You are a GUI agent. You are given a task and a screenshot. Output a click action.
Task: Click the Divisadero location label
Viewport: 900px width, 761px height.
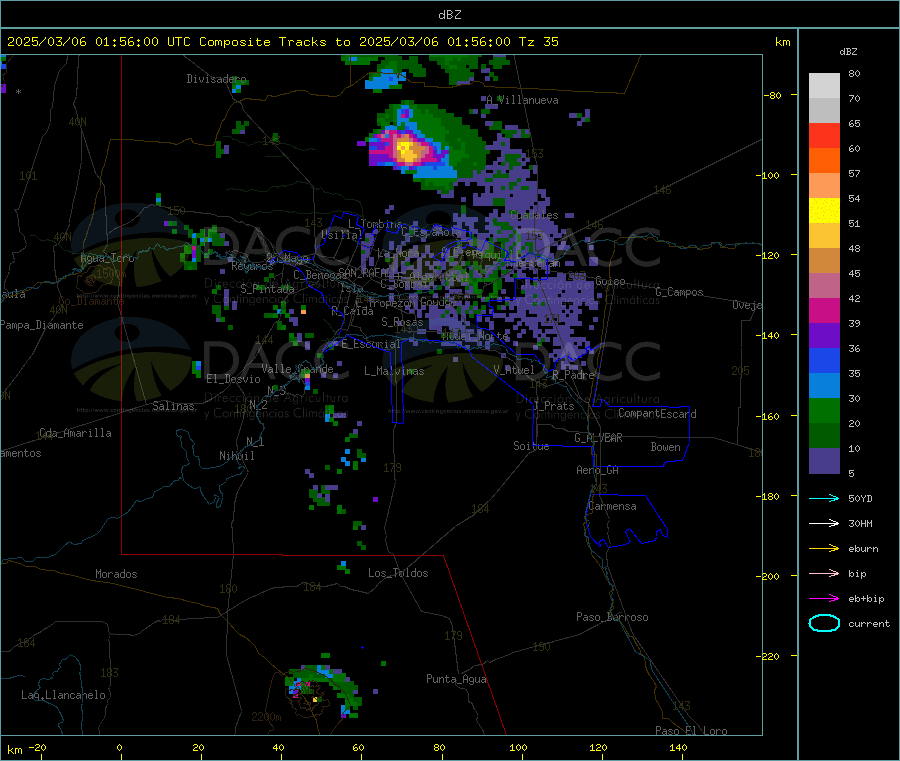(216, 79)
